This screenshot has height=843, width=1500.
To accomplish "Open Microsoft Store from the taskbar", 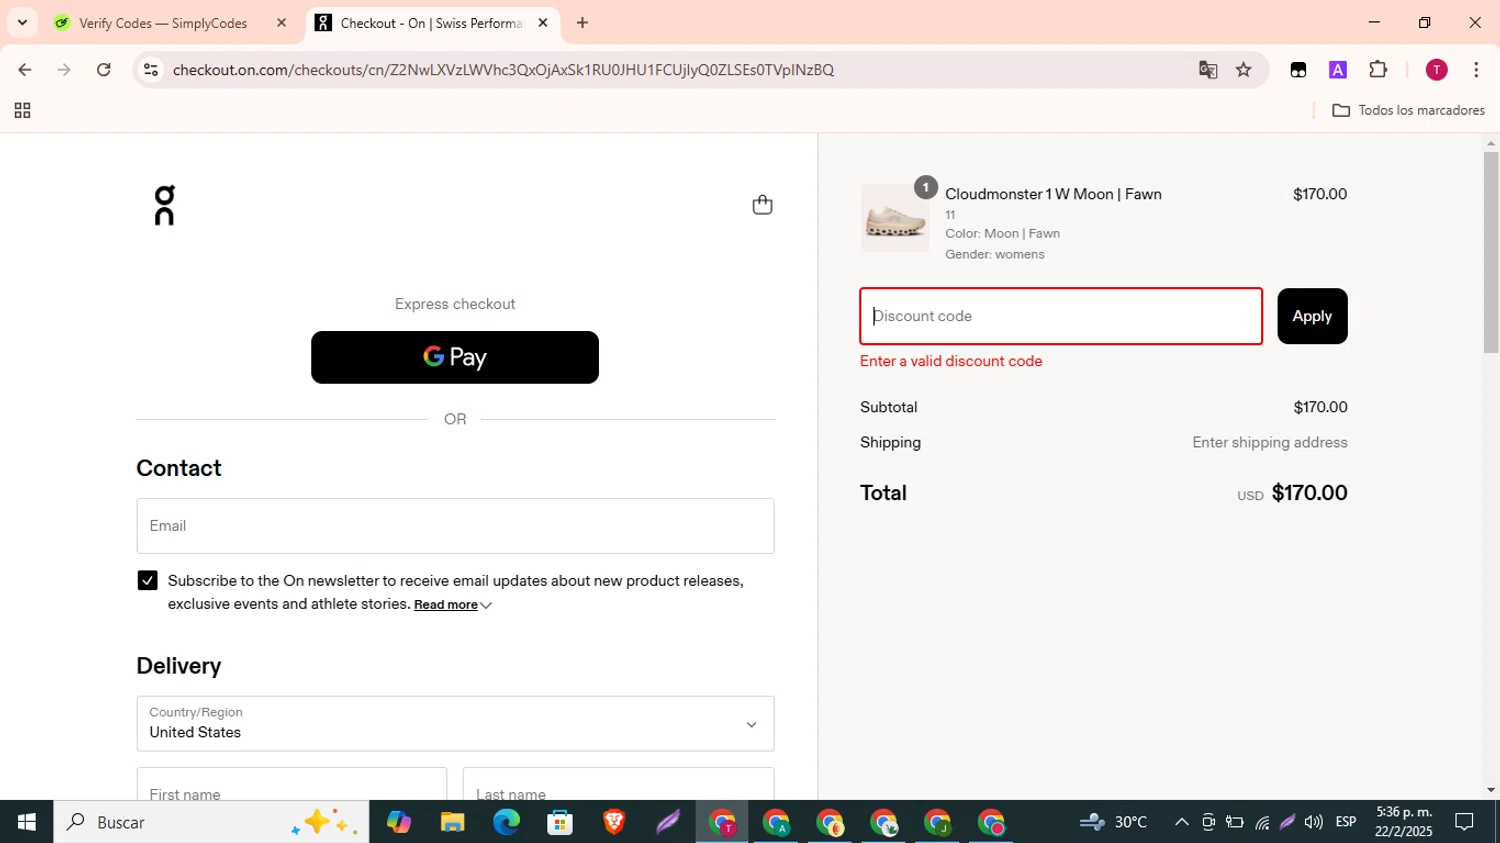I will pyautogui.click(x=560, y=822).
